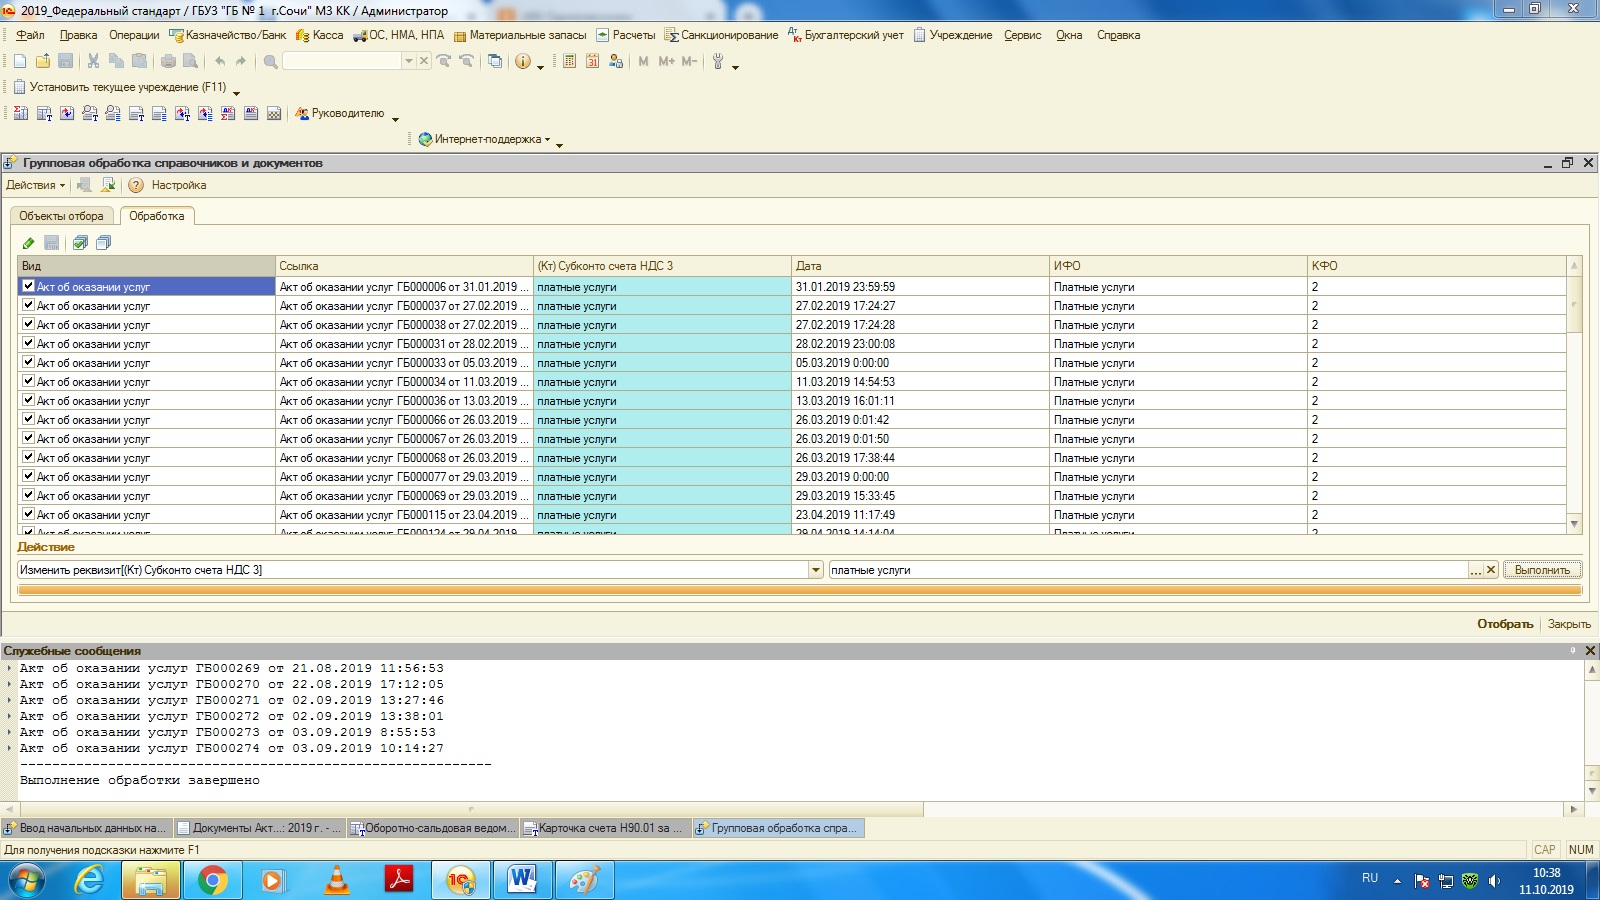Screen dimensions: 1600x900
Task: Click the Закрыть button
Action: tap(1569, 624)
